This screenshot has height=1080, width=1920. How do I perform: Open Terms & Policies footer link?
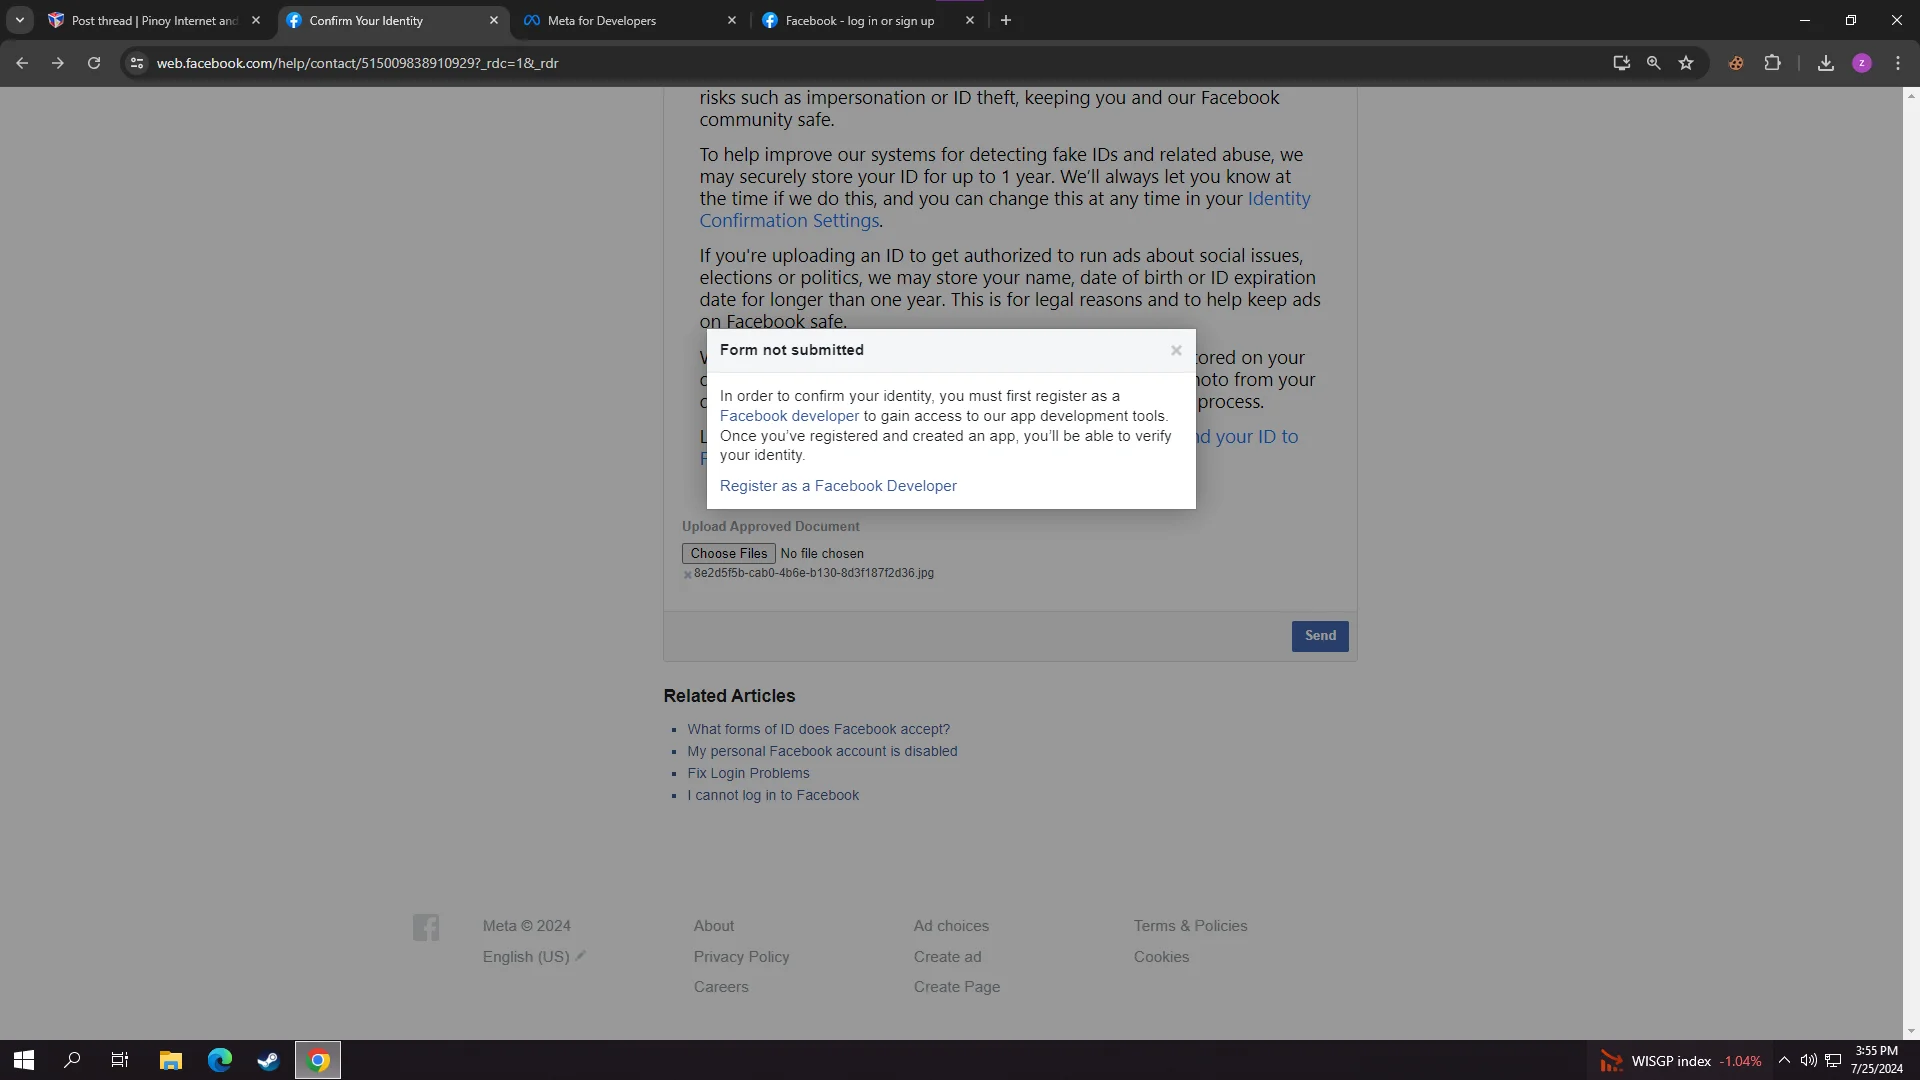(1191, 926)
